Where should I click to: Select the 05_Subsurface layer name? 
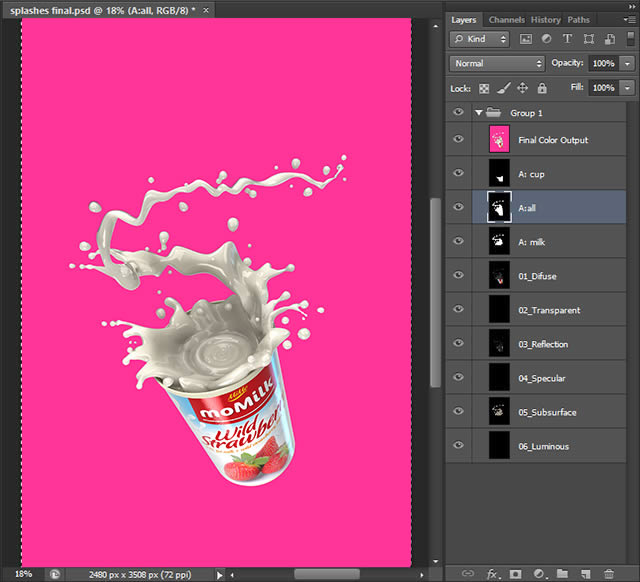tap(547, 413)
